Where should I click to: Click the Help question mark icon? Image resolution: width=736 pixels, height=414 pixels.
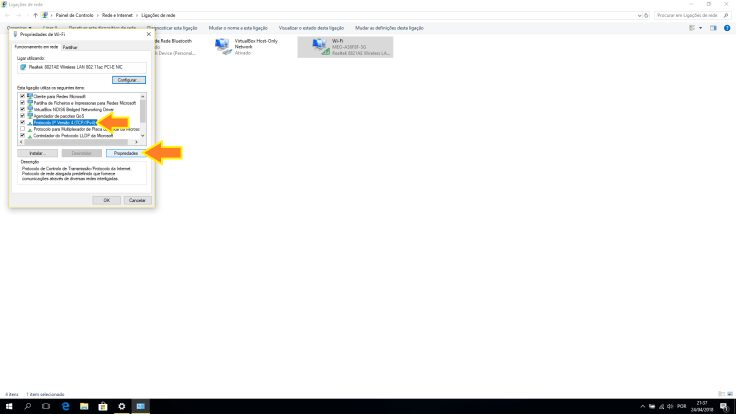tap(726, 27)
